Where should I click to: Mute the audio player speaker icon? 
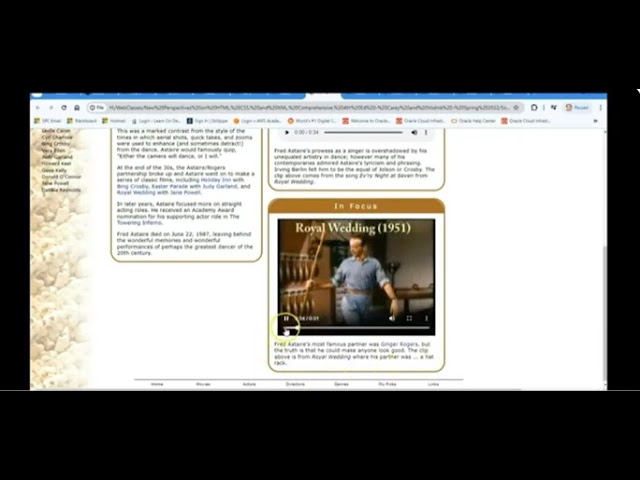tap(414, 132)
